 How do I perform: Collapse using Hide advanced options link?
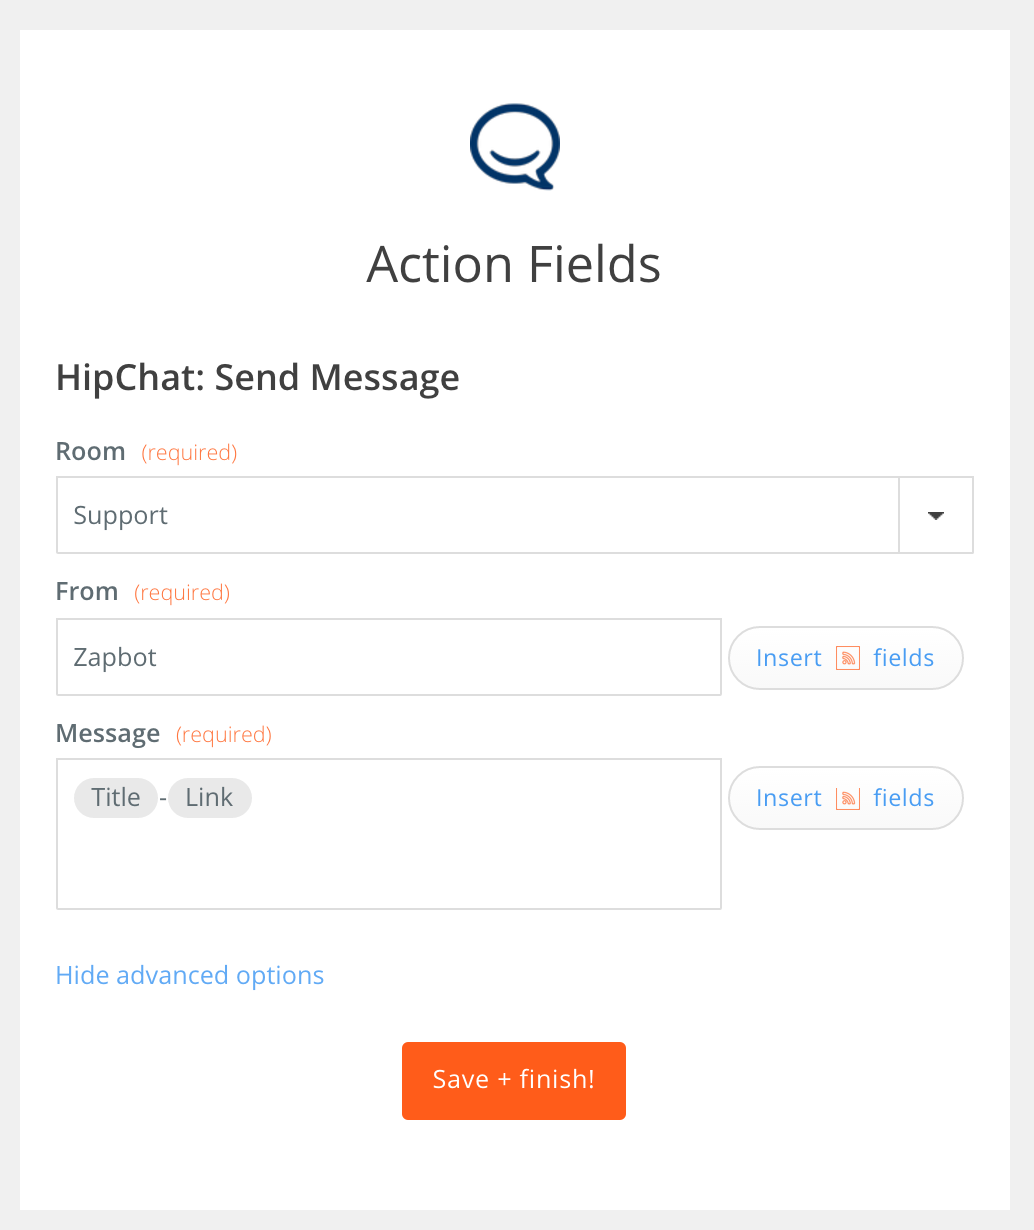pyautogui.click(x=190, y=975)
